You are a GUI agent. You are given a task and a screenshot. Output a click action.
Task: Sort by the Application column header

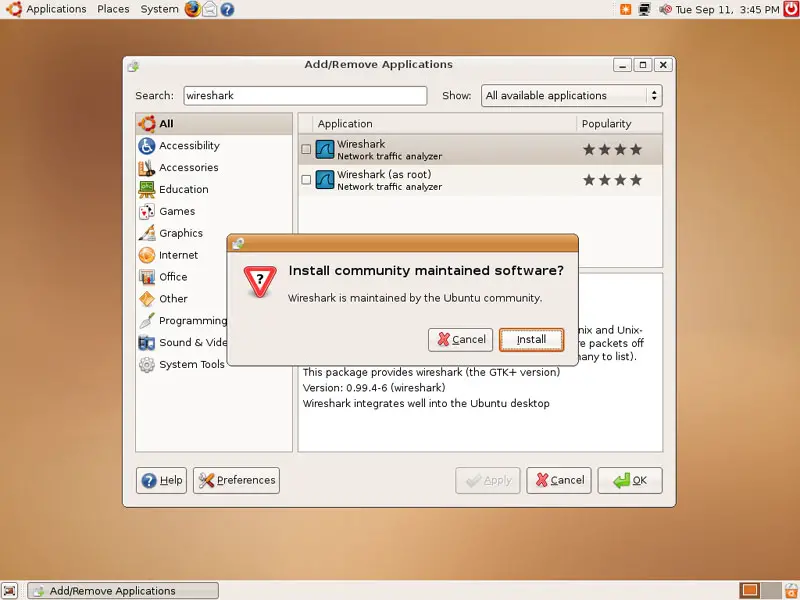tap(445, 124)
